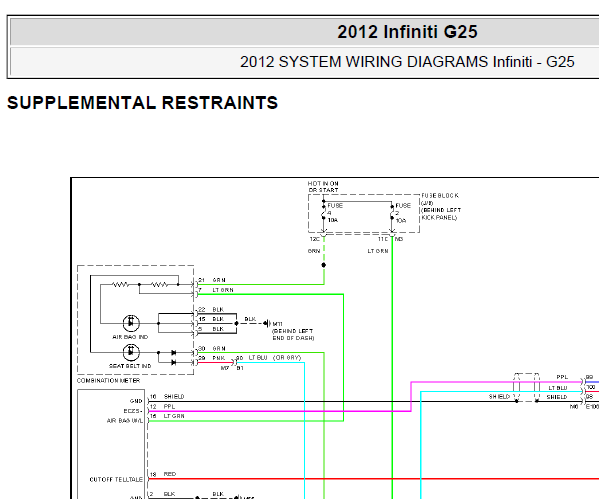Click the Supplemental Restraints heading

pyautogui.click(x=142, y=103)
